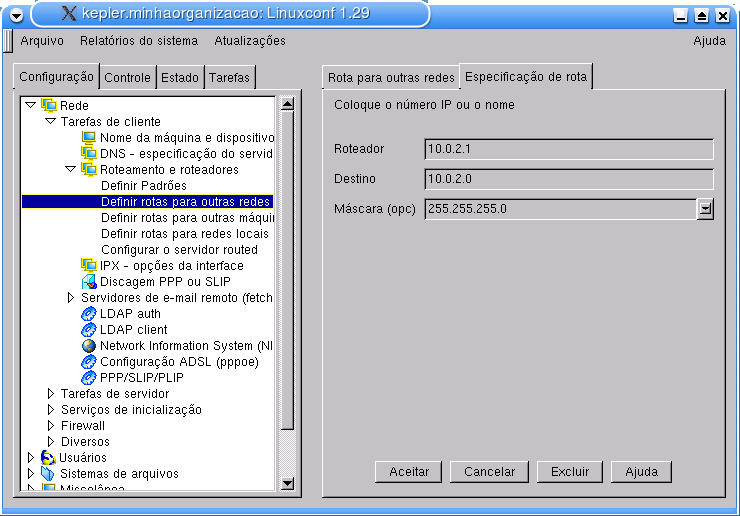The height and width of the screenshot is (516, 740).
Task: Click the icon beside Nome da máquina
Action: (88, 137)
